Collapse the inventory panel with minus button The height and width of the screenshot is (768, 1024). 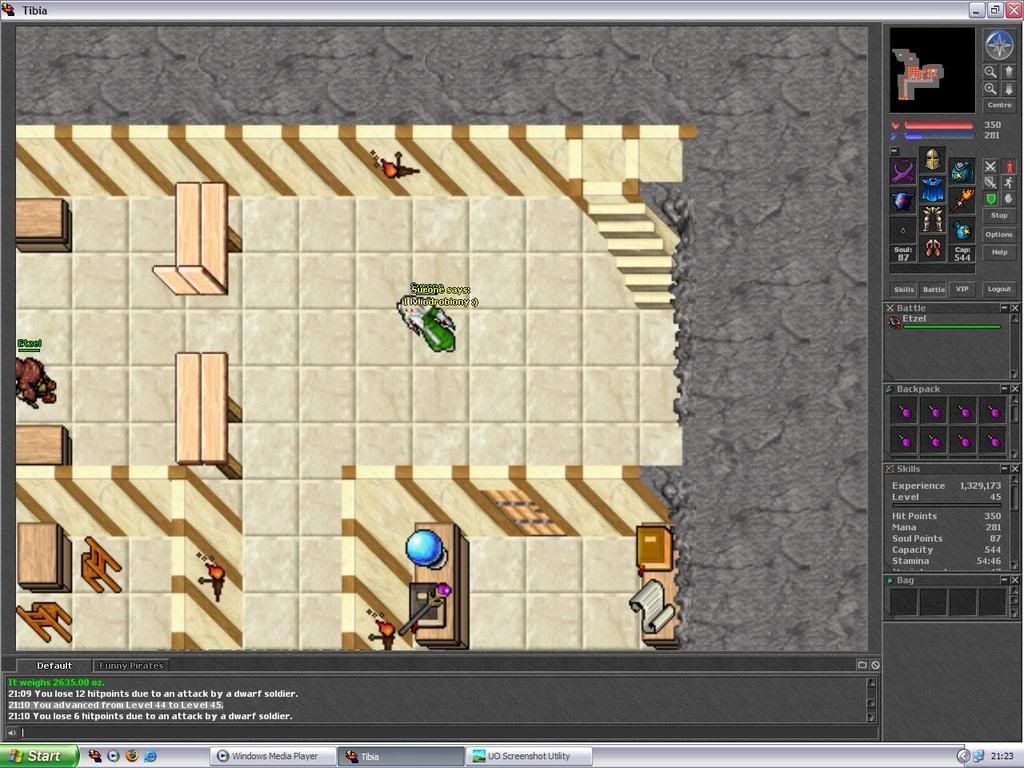click(x=894, y=151)
